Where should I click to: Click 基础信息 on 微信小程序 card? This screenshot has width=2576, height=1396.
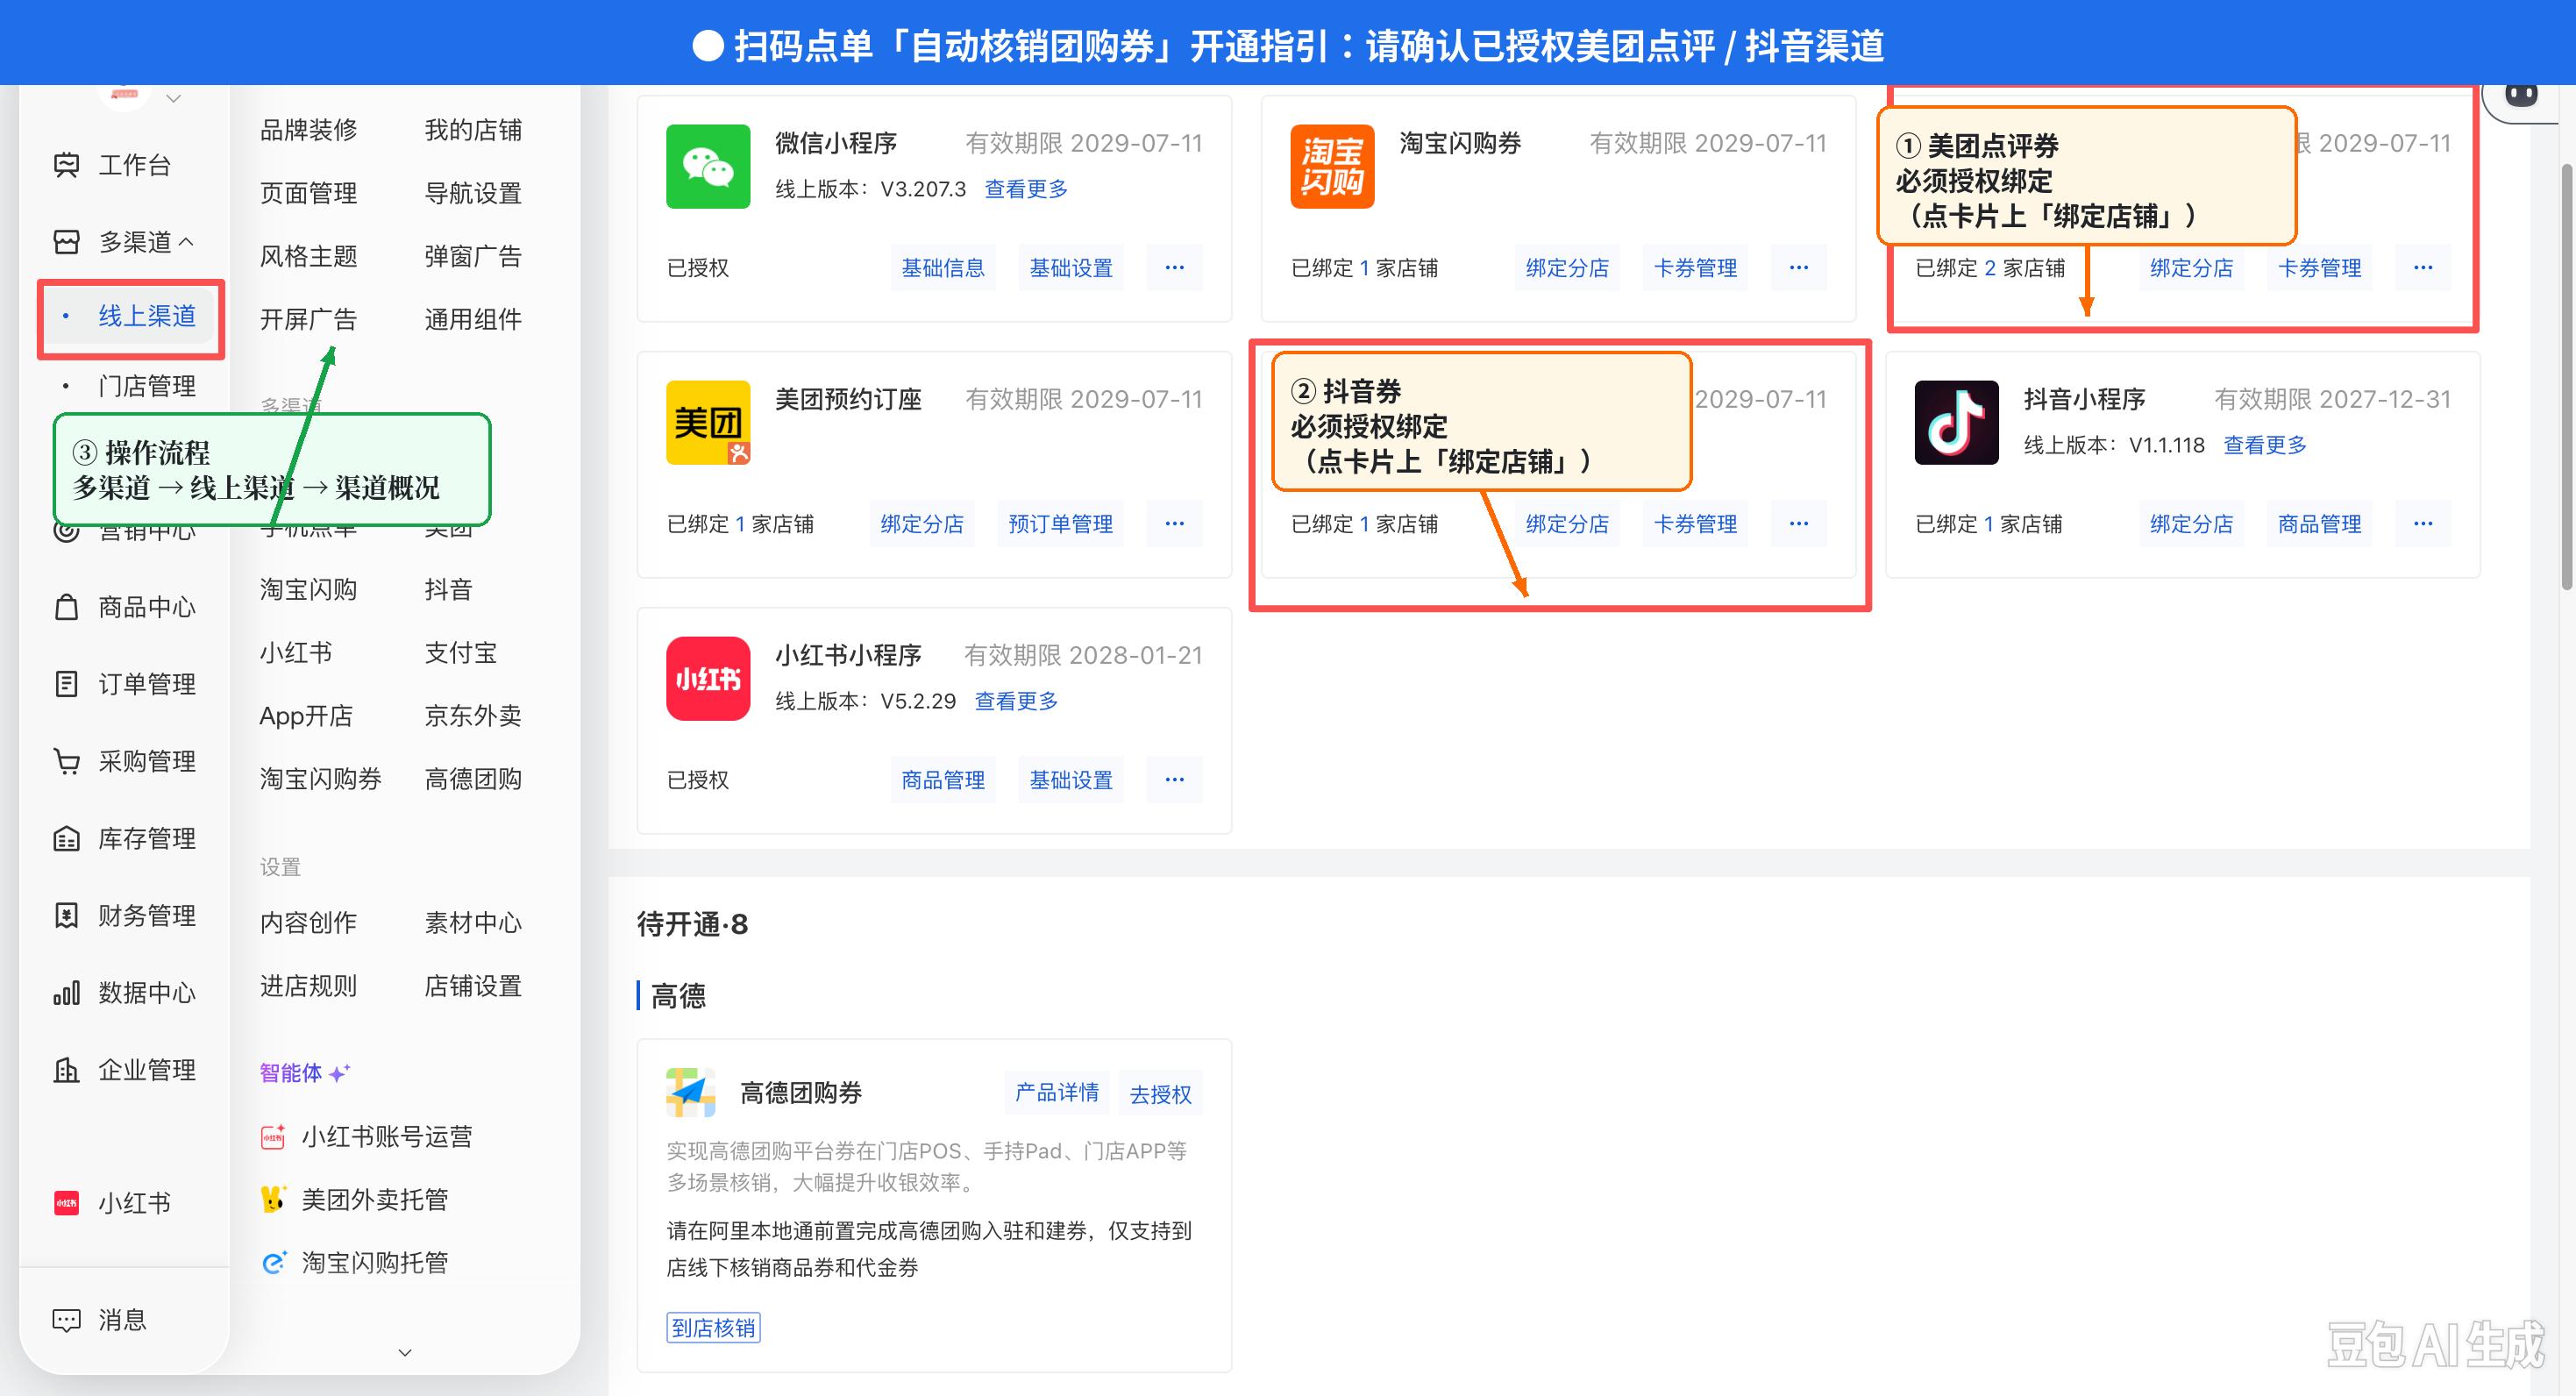tap(943, 268)
